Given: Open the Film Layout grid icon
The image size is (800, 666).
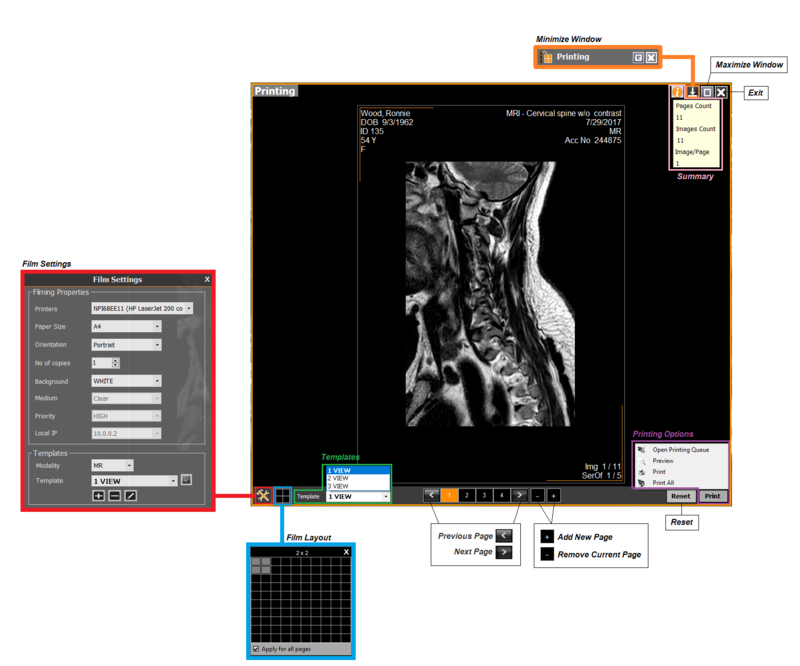Looking at the screenshot, I should point(283,495).
